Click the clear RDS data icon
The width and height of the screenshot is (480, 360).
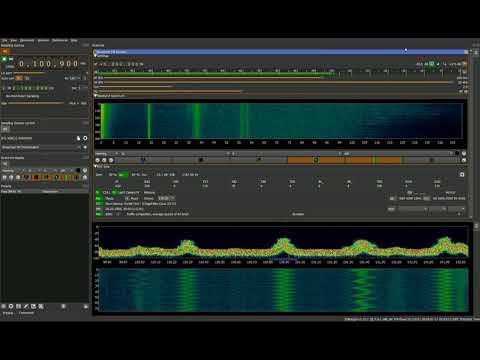[462, 174]
